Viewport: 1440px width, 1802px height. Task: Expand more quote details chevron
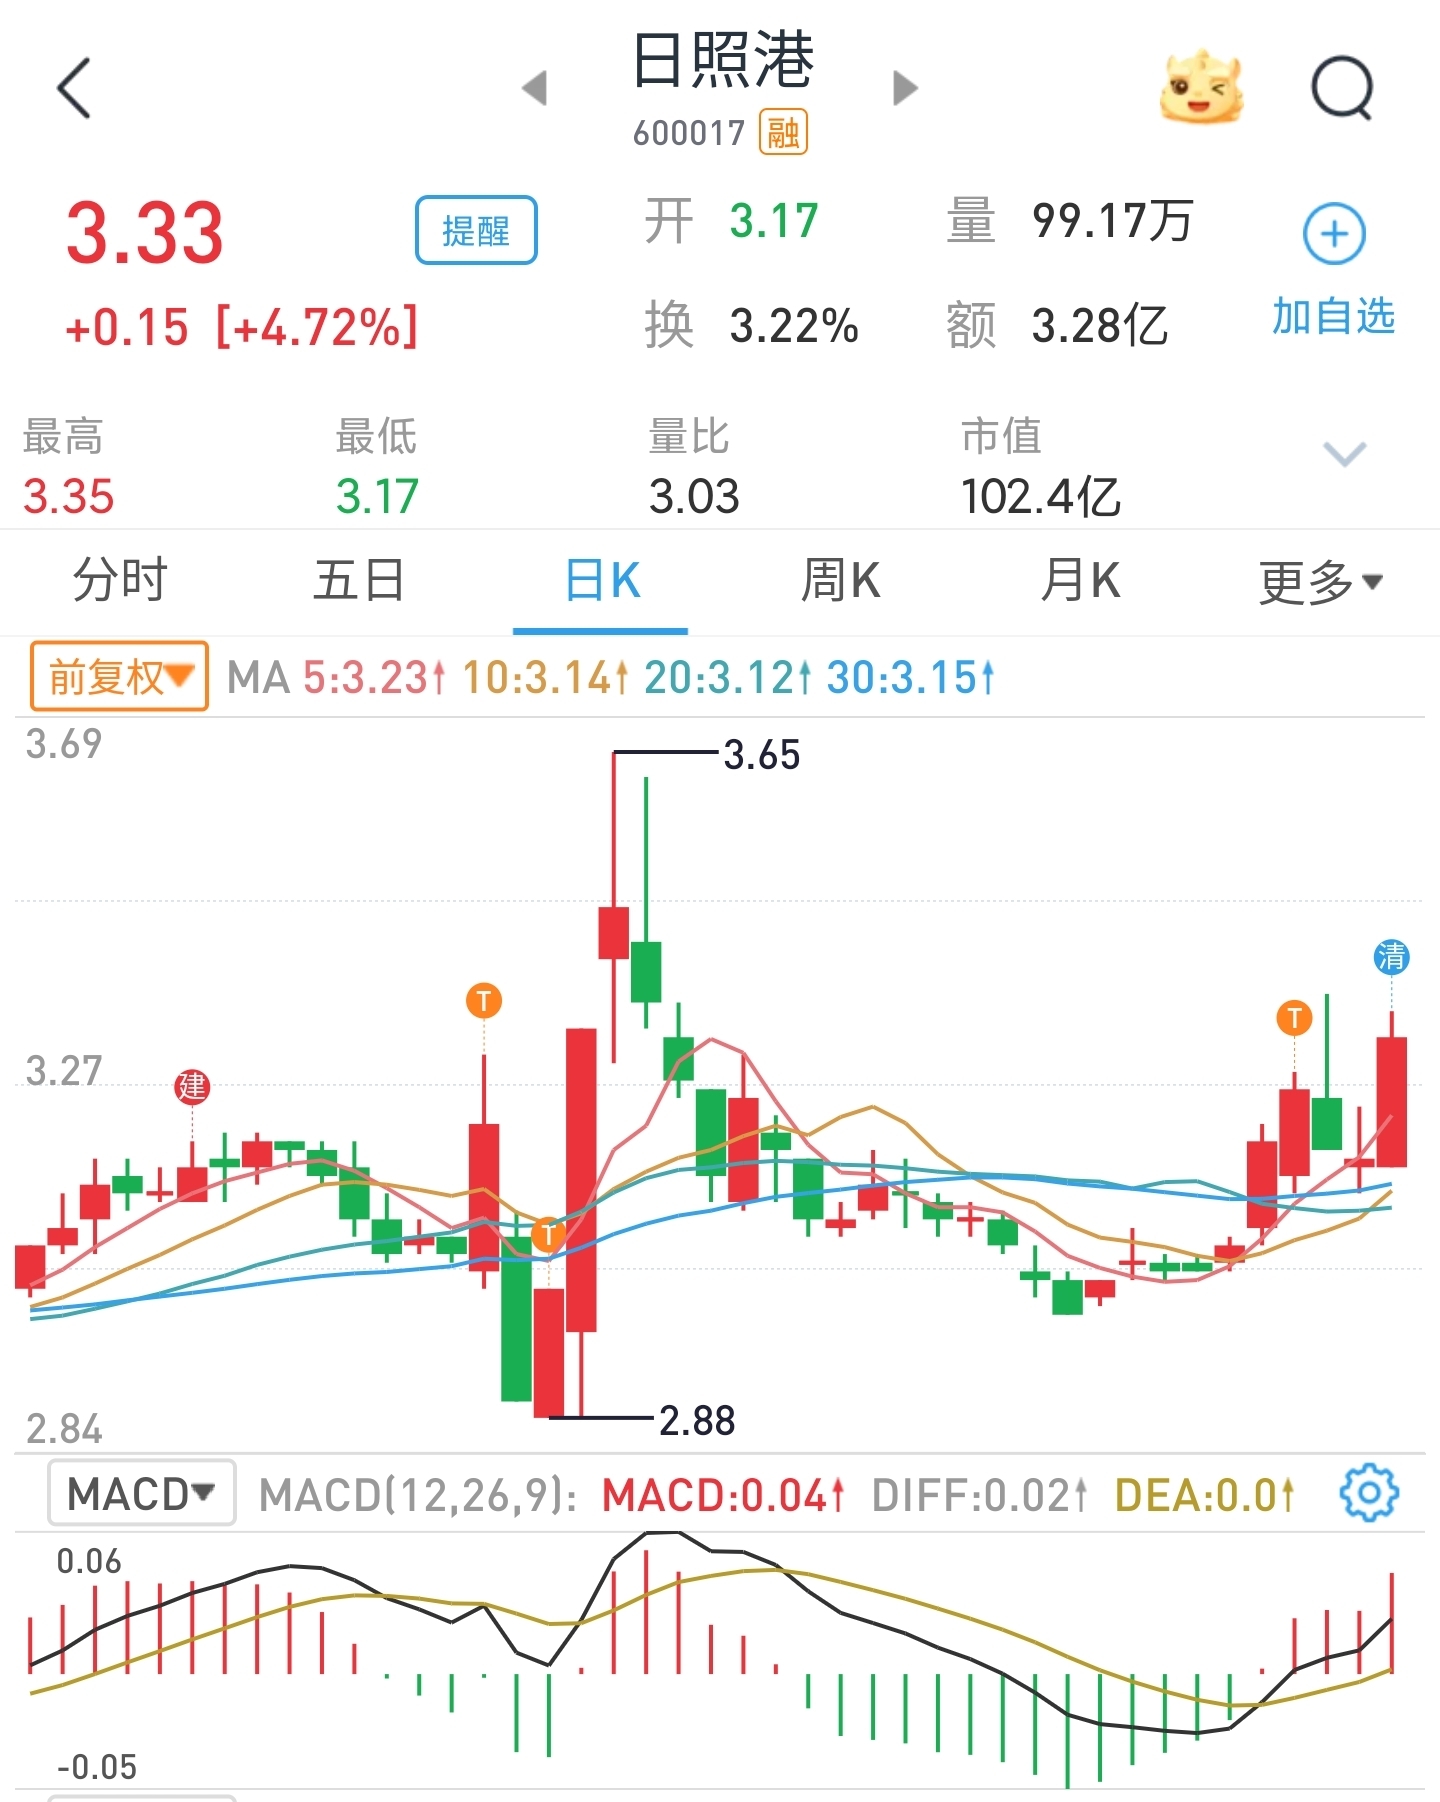(x=1344, y=453)
